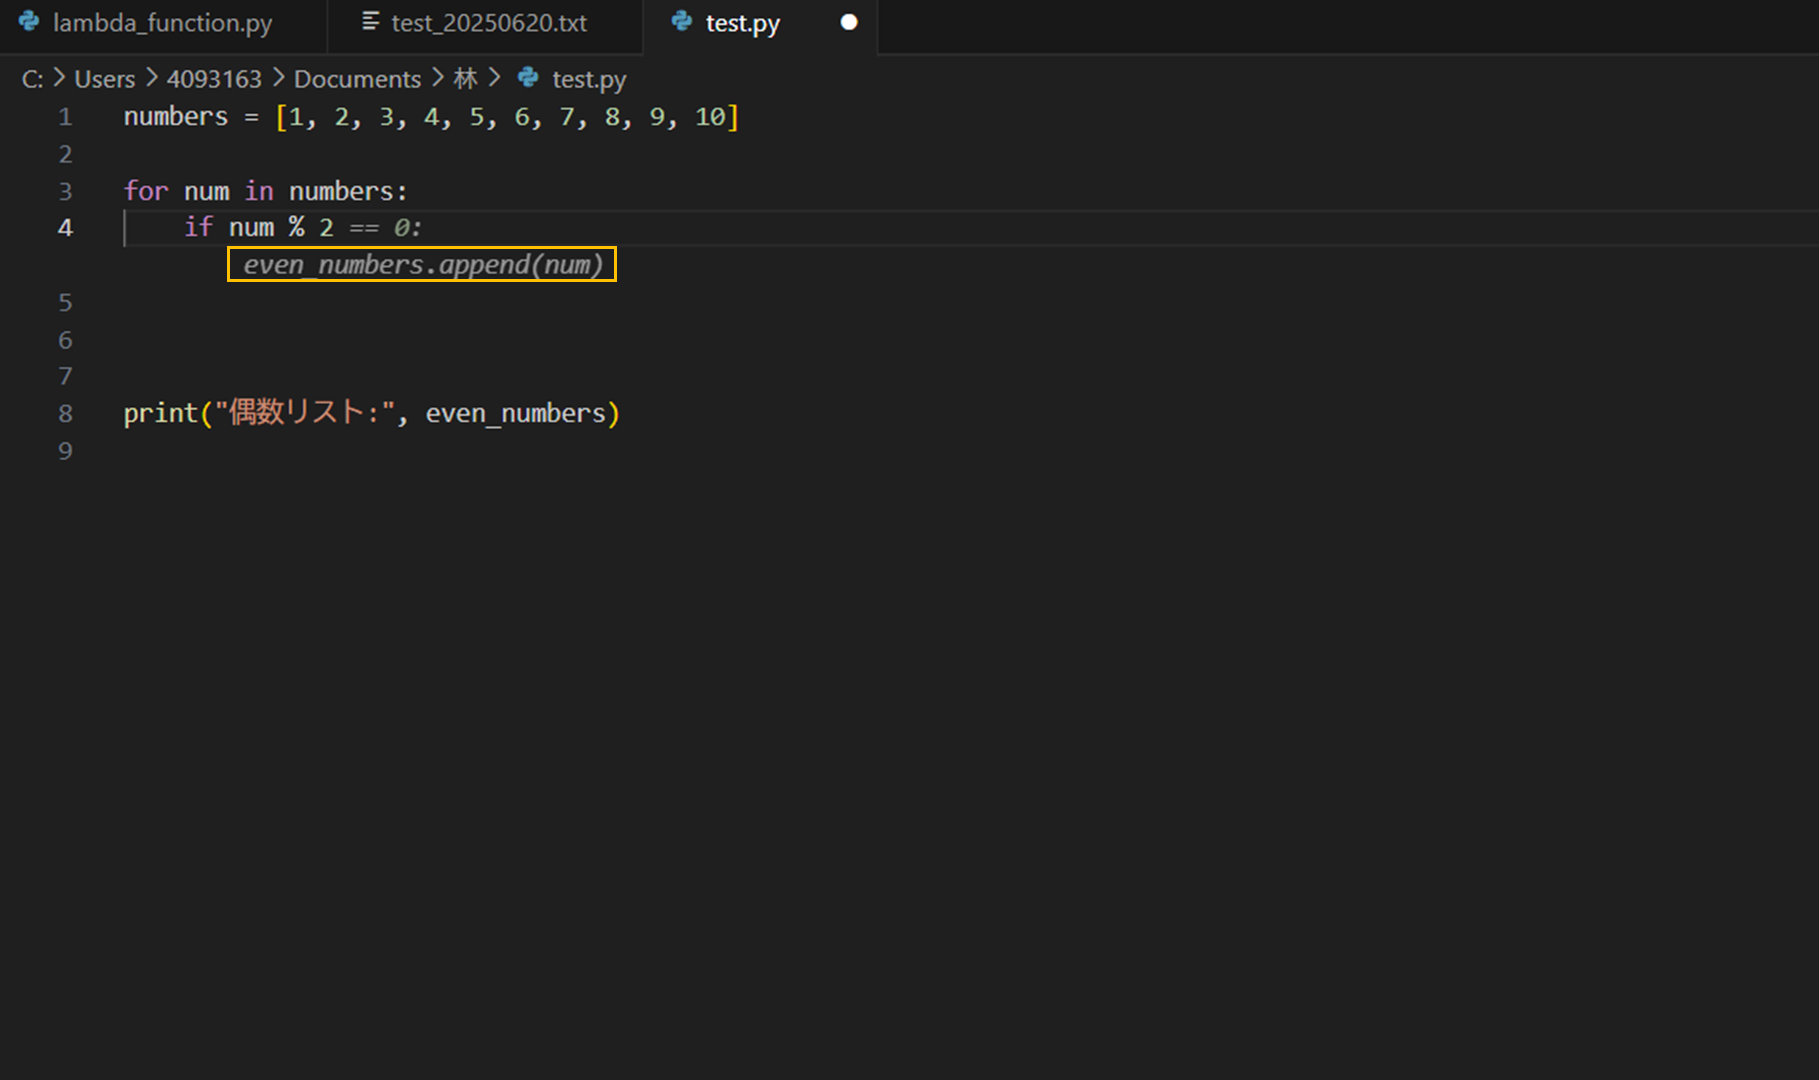This screenshot has height=1080, width=1819.
Task: Click line number 6 in the gutter
Action: (x=65, y=340)
